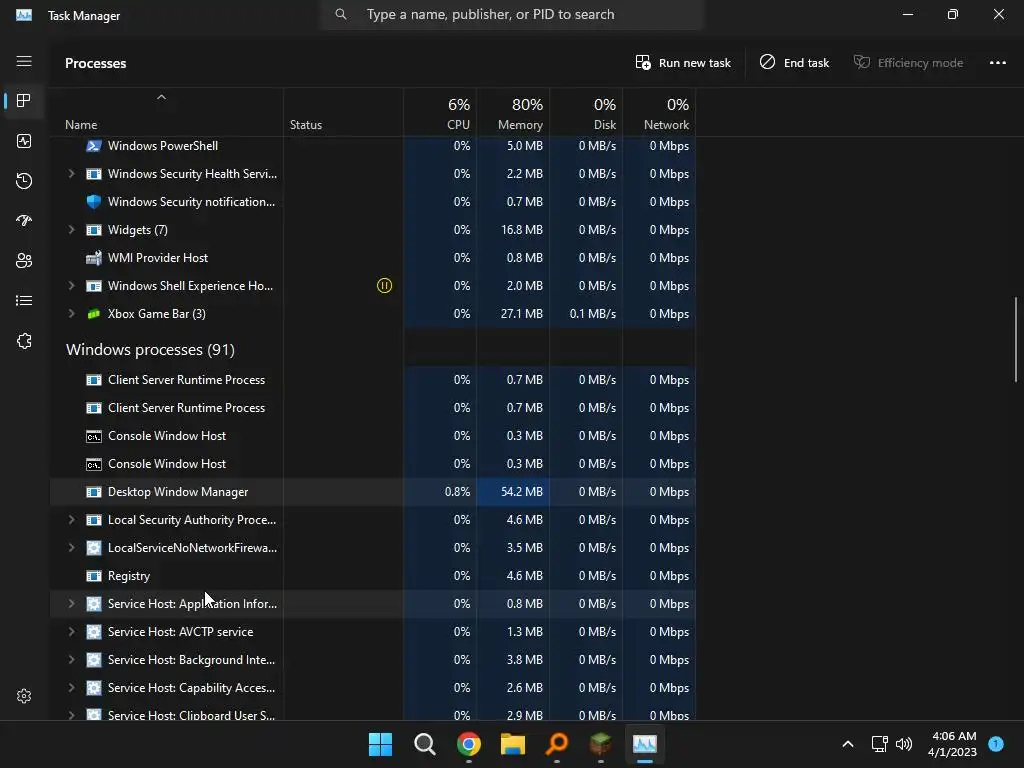Click the Registry process icon
The width and height of the screenshot is (1024, 768).
coord(94,576)
